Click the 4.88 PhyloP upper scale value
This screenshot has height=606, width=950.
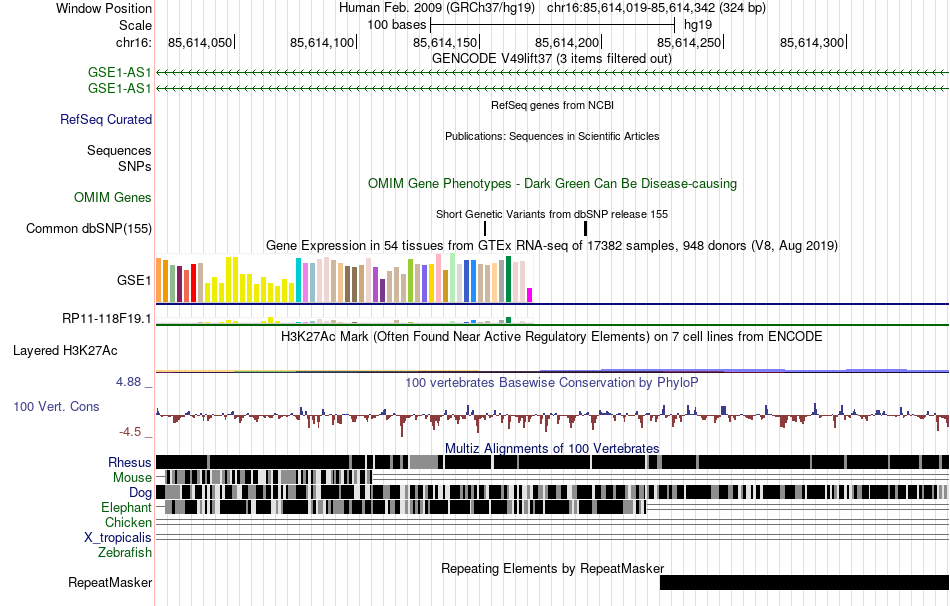[x=128, y=382]
